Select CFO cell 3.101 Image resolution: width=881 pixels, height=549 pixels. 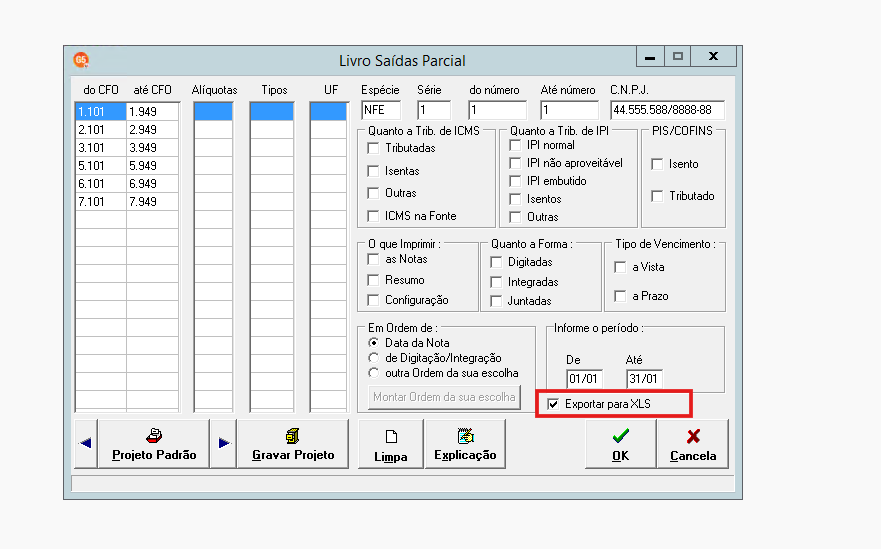(101, 147)
